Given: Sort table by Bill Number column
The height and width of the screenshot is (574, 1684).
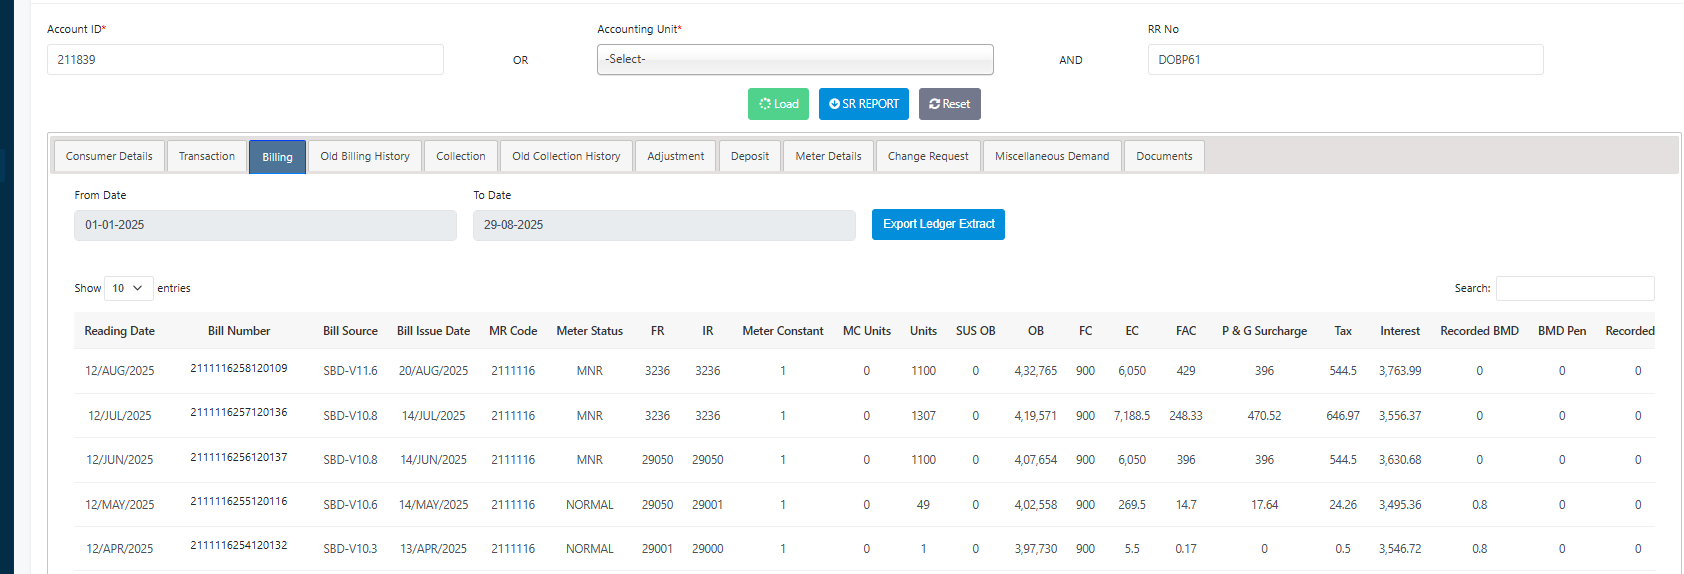Looking at the screenshot, I should [239, 331].
